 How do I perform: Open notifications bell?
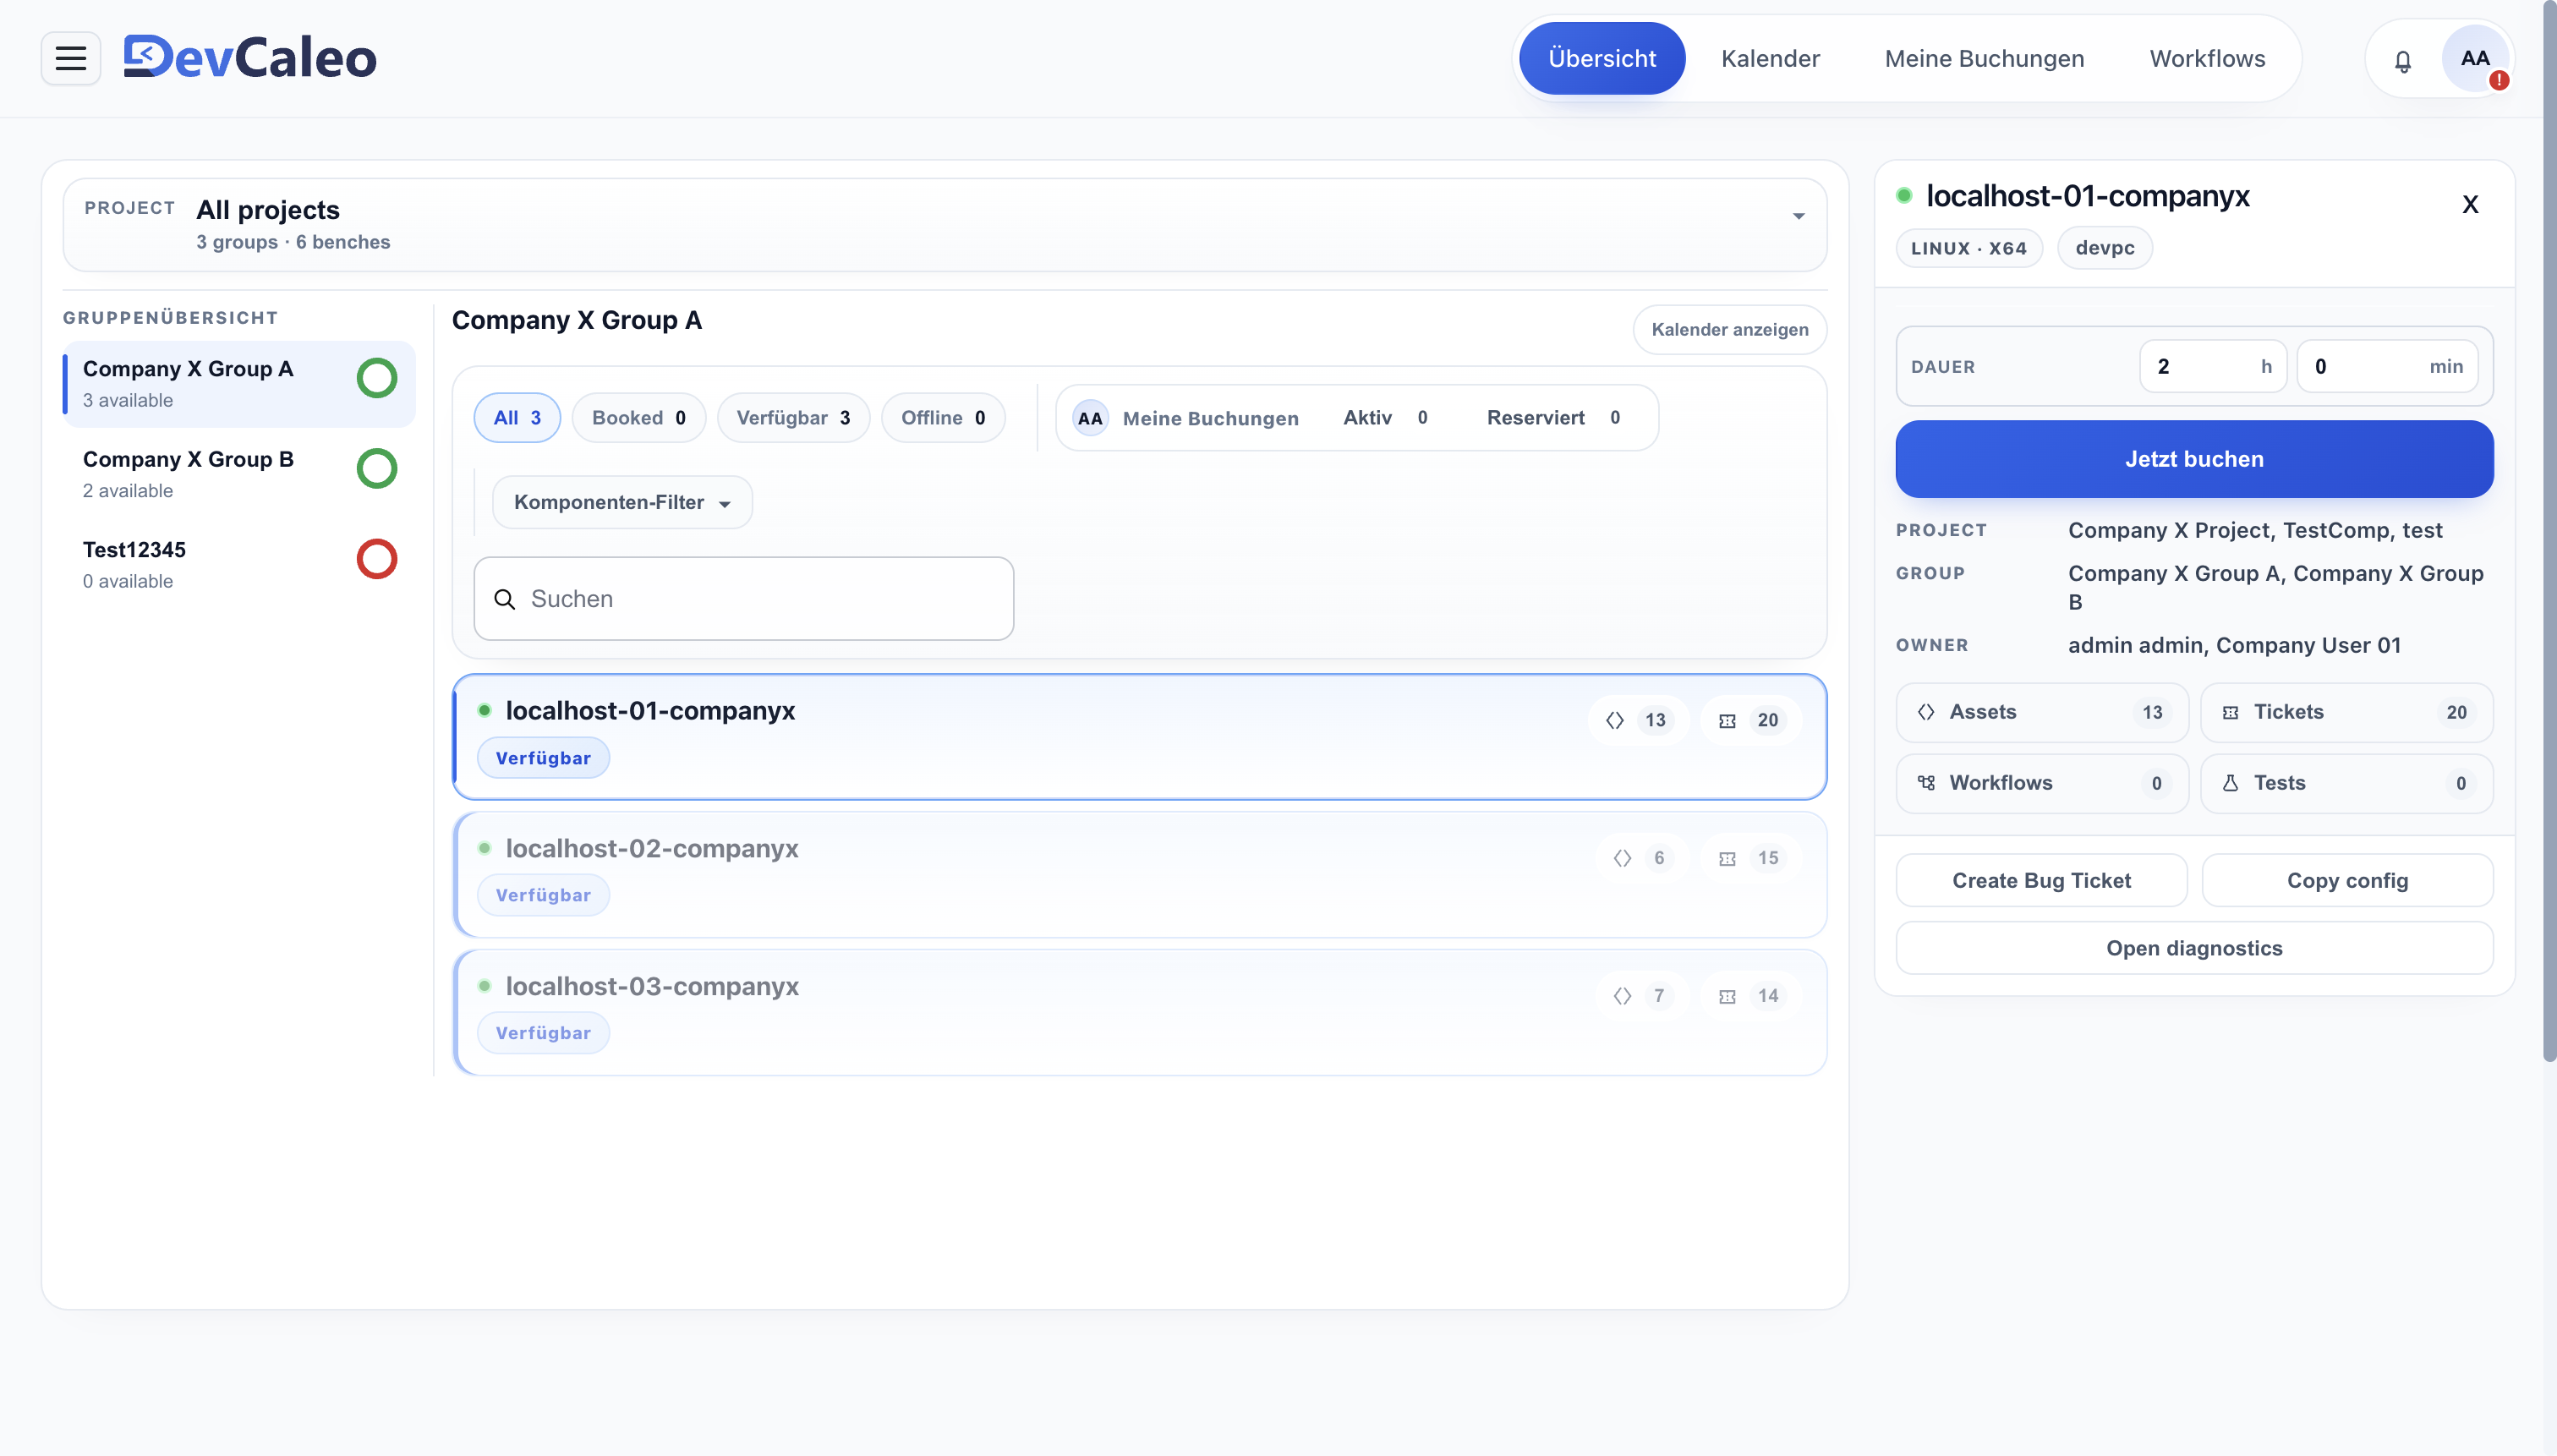(x=2403, y=60)
